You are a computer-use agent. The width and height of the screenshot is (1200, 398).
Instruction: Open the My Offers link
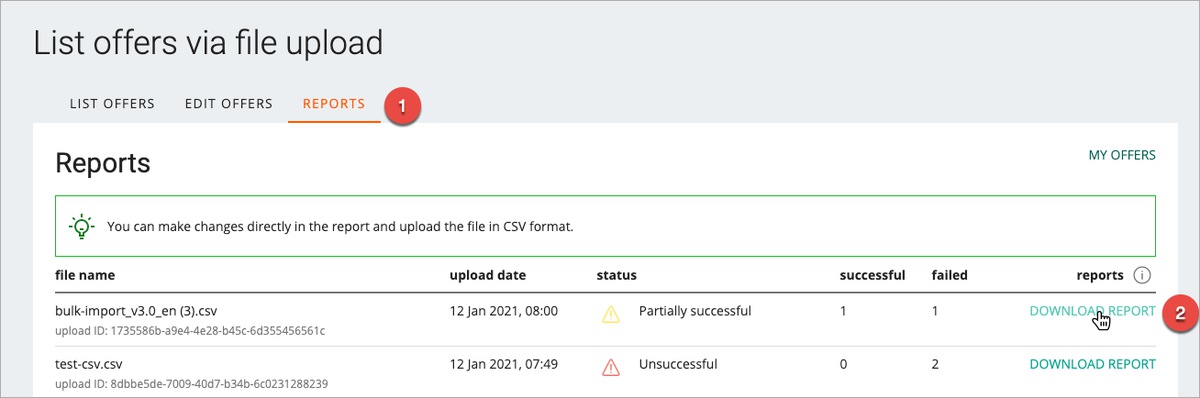click(1122, 155)
